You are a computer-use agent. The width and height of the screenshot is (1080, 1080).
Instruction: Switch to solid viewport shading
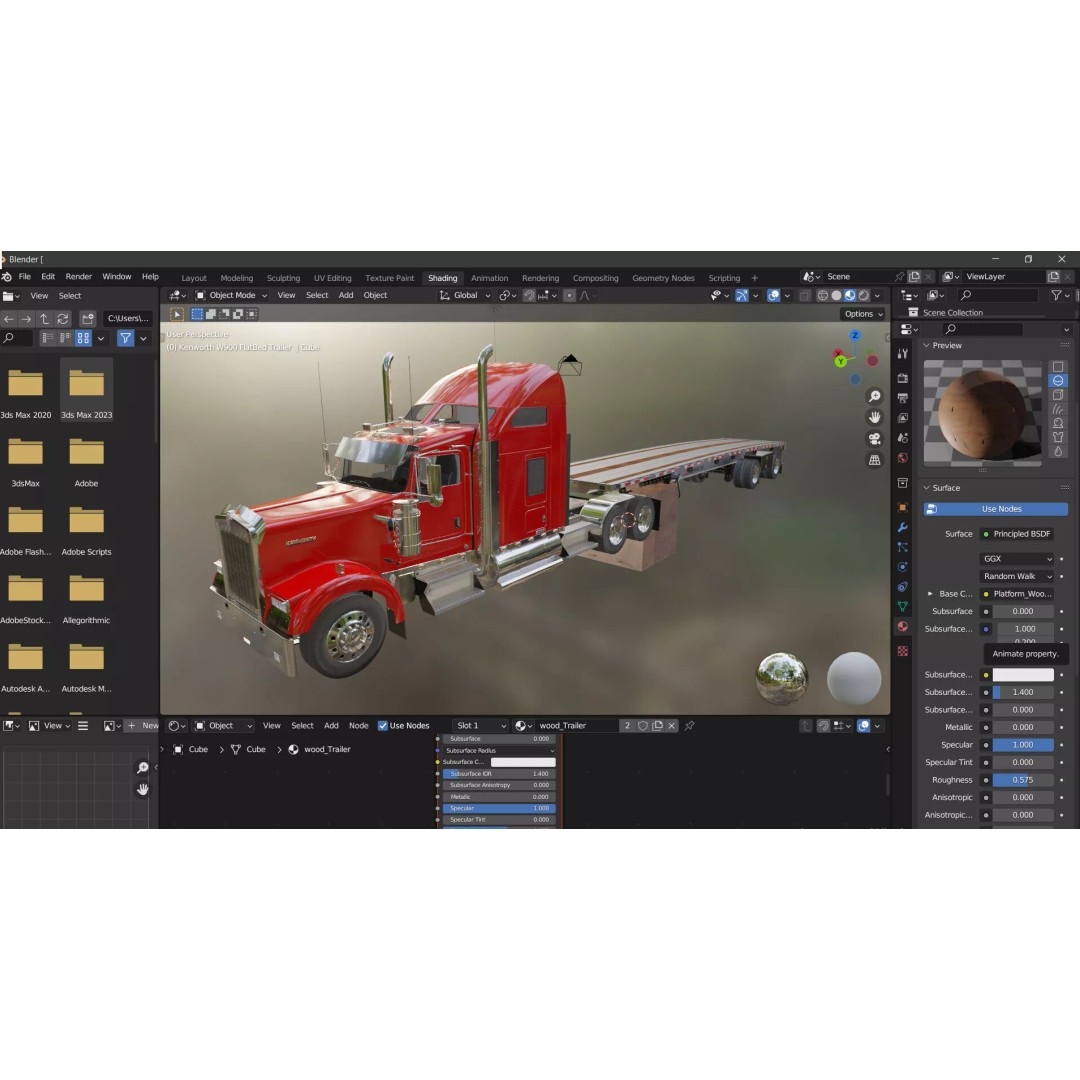(x=836, y=295)
